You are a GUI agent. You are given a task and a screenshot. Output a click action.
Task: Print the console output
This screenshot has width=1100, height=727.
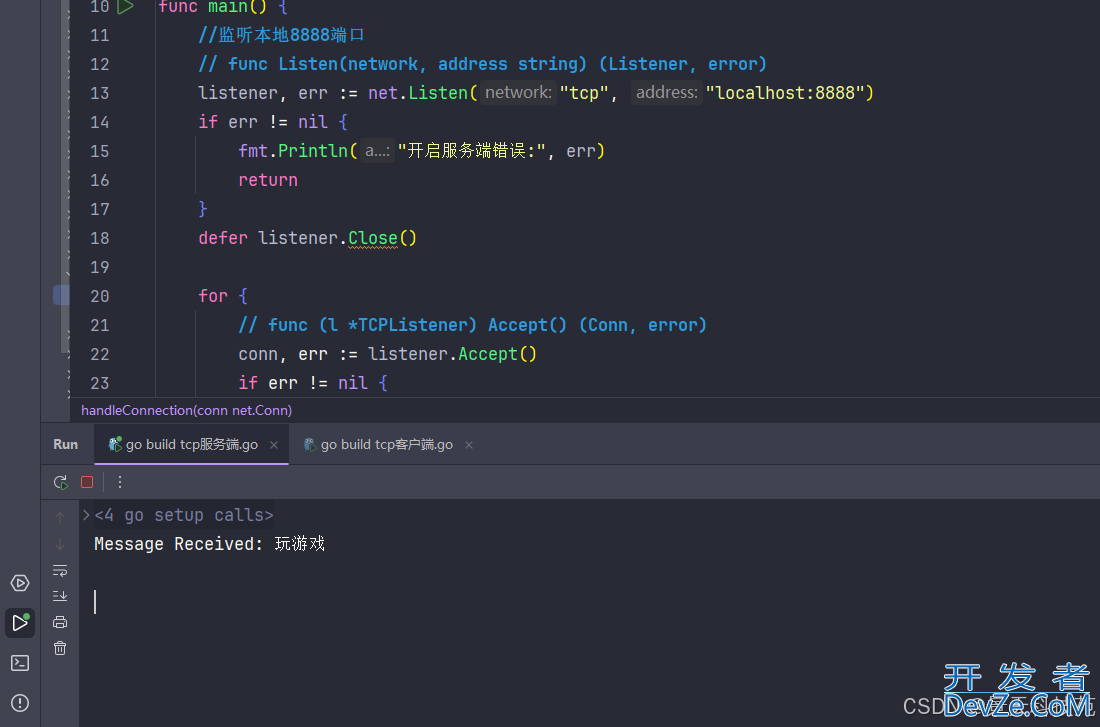(x=60, y=622)
